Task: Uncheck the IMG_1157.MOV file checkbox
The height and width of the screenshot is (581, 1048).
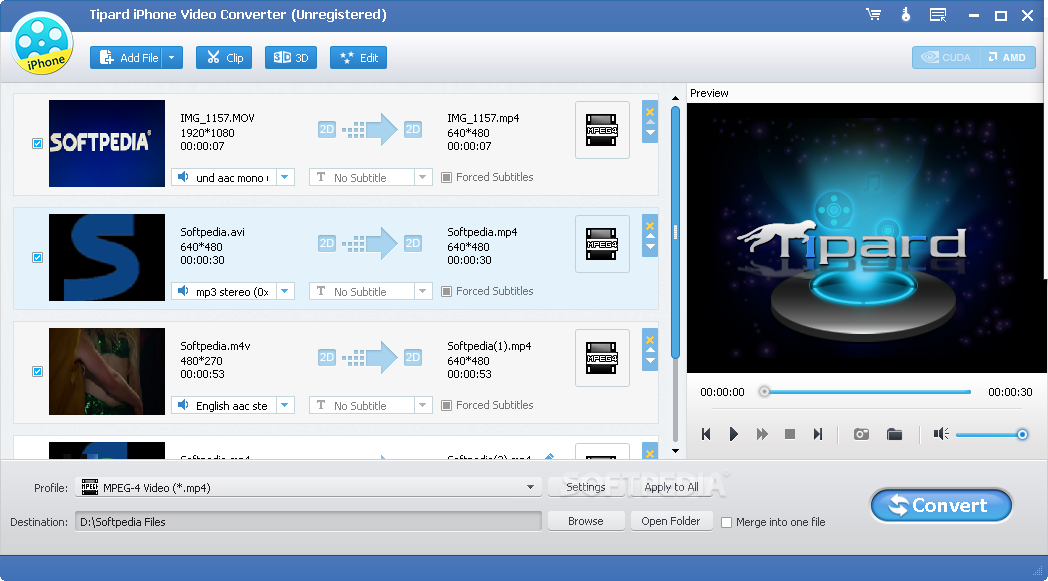Action: [x=37, y=144]
